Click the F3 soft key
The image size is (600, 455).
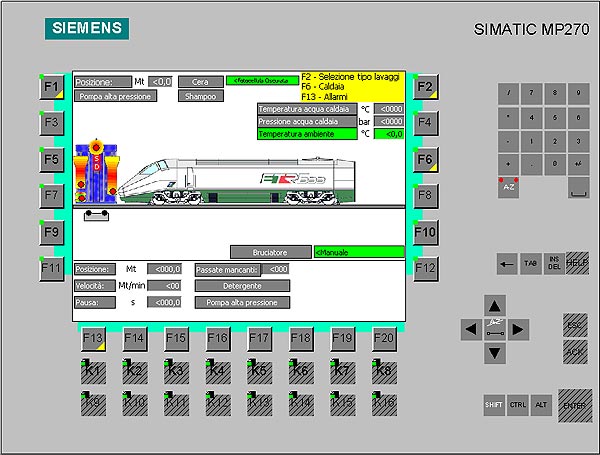click(x=52, y=123)
